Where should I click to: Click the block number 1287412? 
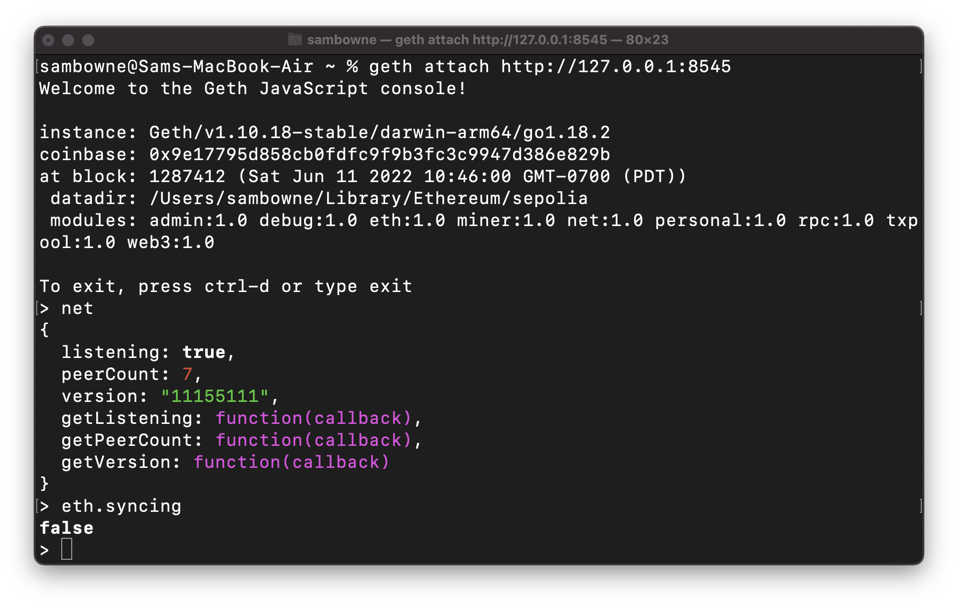[x=187, y=176]
